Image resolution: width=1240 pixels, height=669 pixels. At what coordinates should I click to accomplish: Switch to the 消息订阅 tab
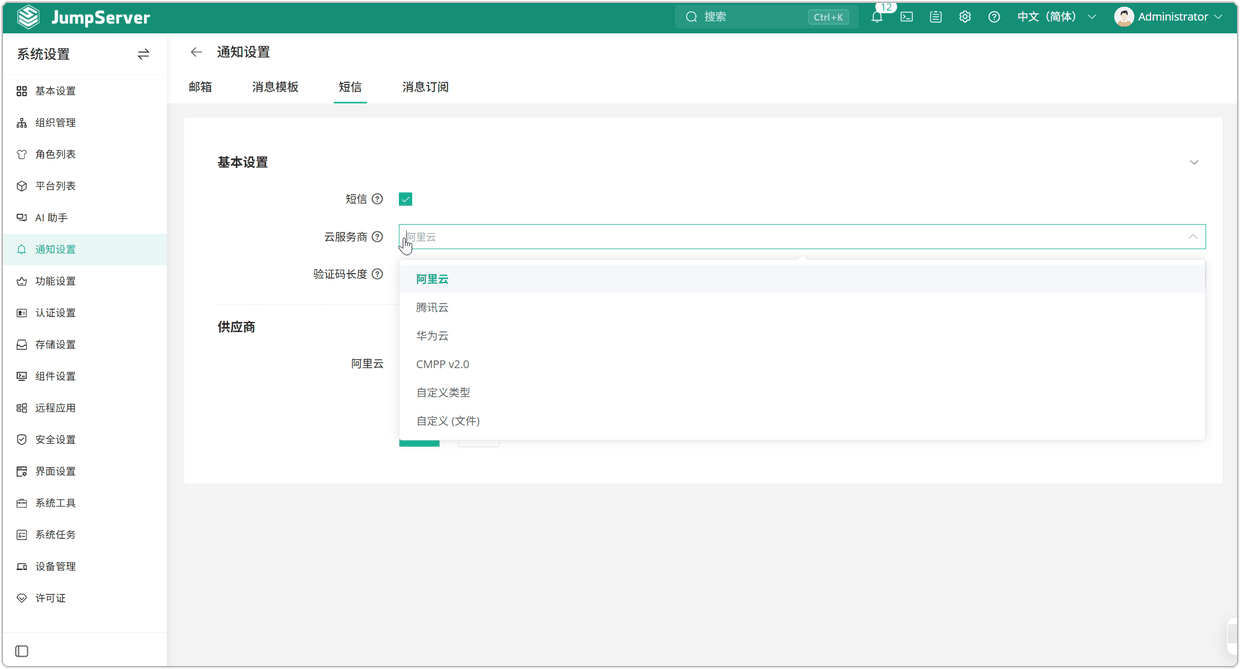(x=425, y=87)
